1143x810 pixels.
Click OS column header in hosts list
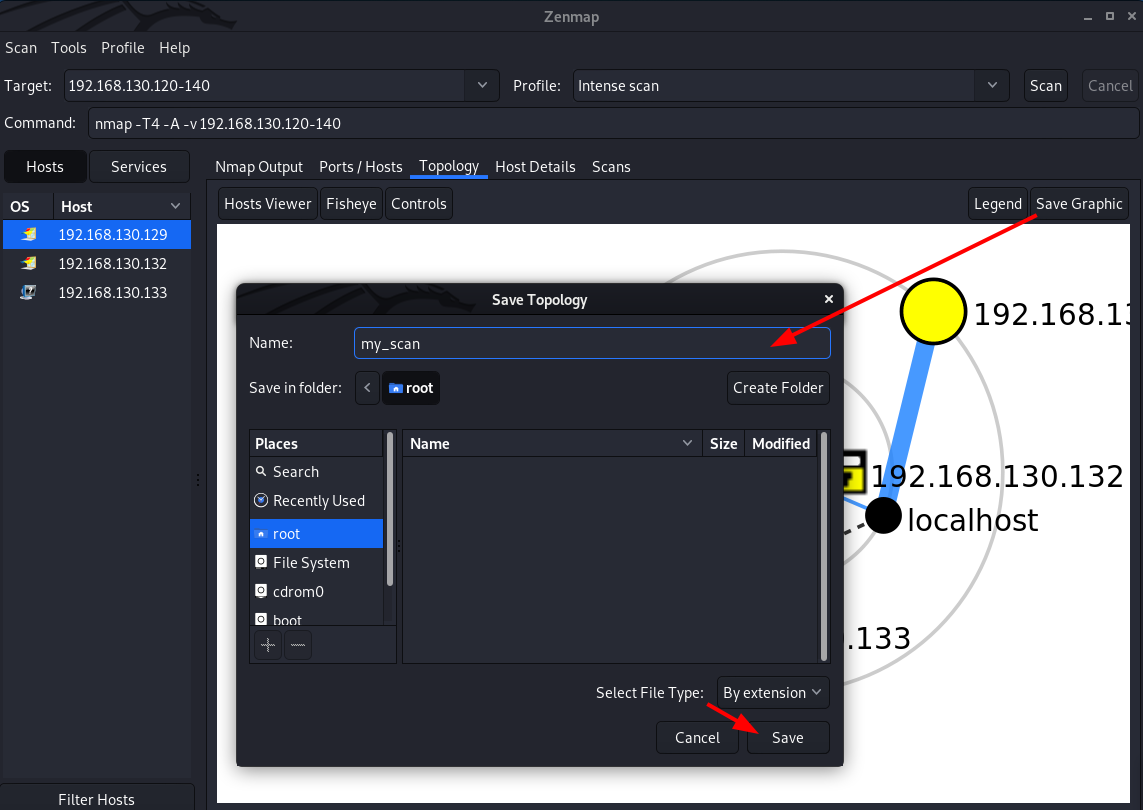pyautogui.click(x=28, y=206)
